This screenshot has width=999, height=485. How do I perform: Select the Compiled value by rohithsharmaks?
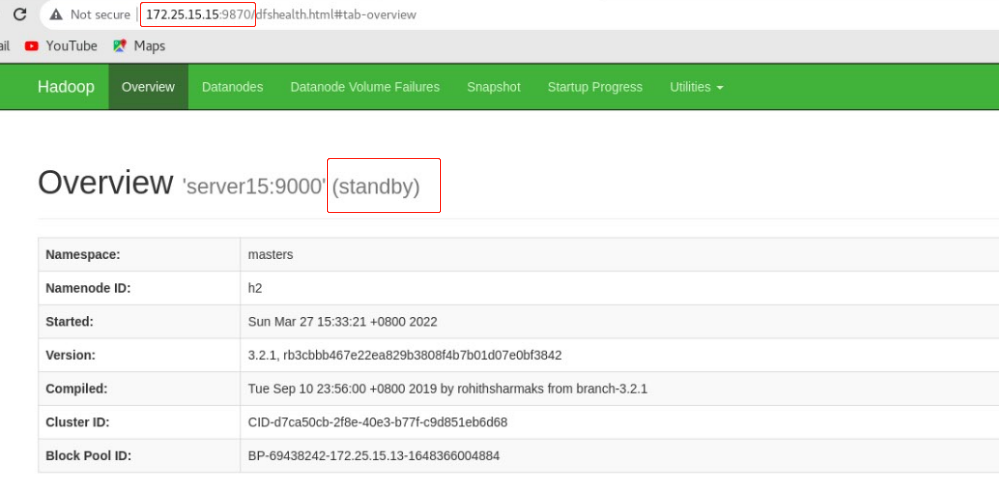pos(447,389)
